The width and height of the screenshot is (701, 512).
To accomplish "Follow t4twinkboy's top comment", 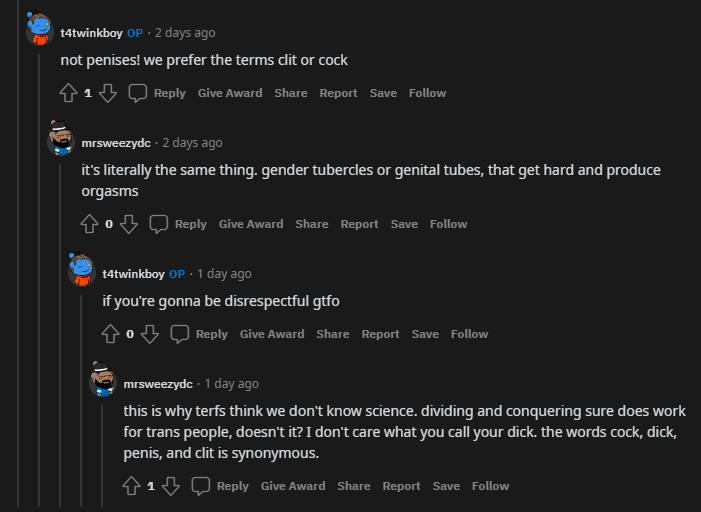I will tap(427, 93).
